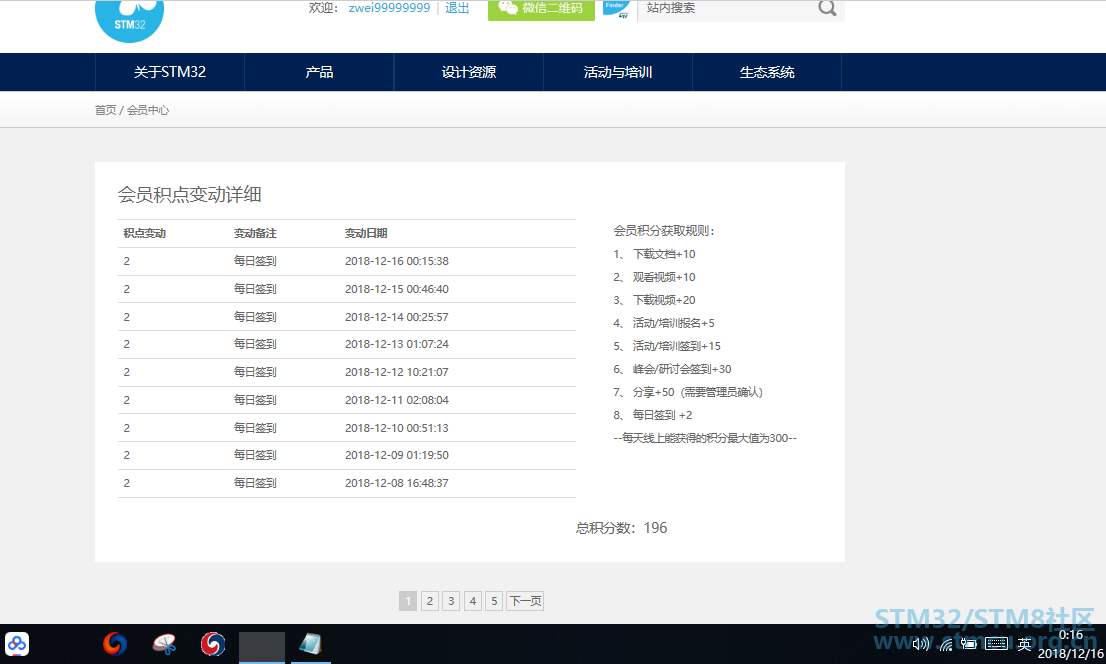Click the 会员积分获取规则 heading
Image resolution: width=1106 pixels, height=664 pixels.
pos(663,231)
